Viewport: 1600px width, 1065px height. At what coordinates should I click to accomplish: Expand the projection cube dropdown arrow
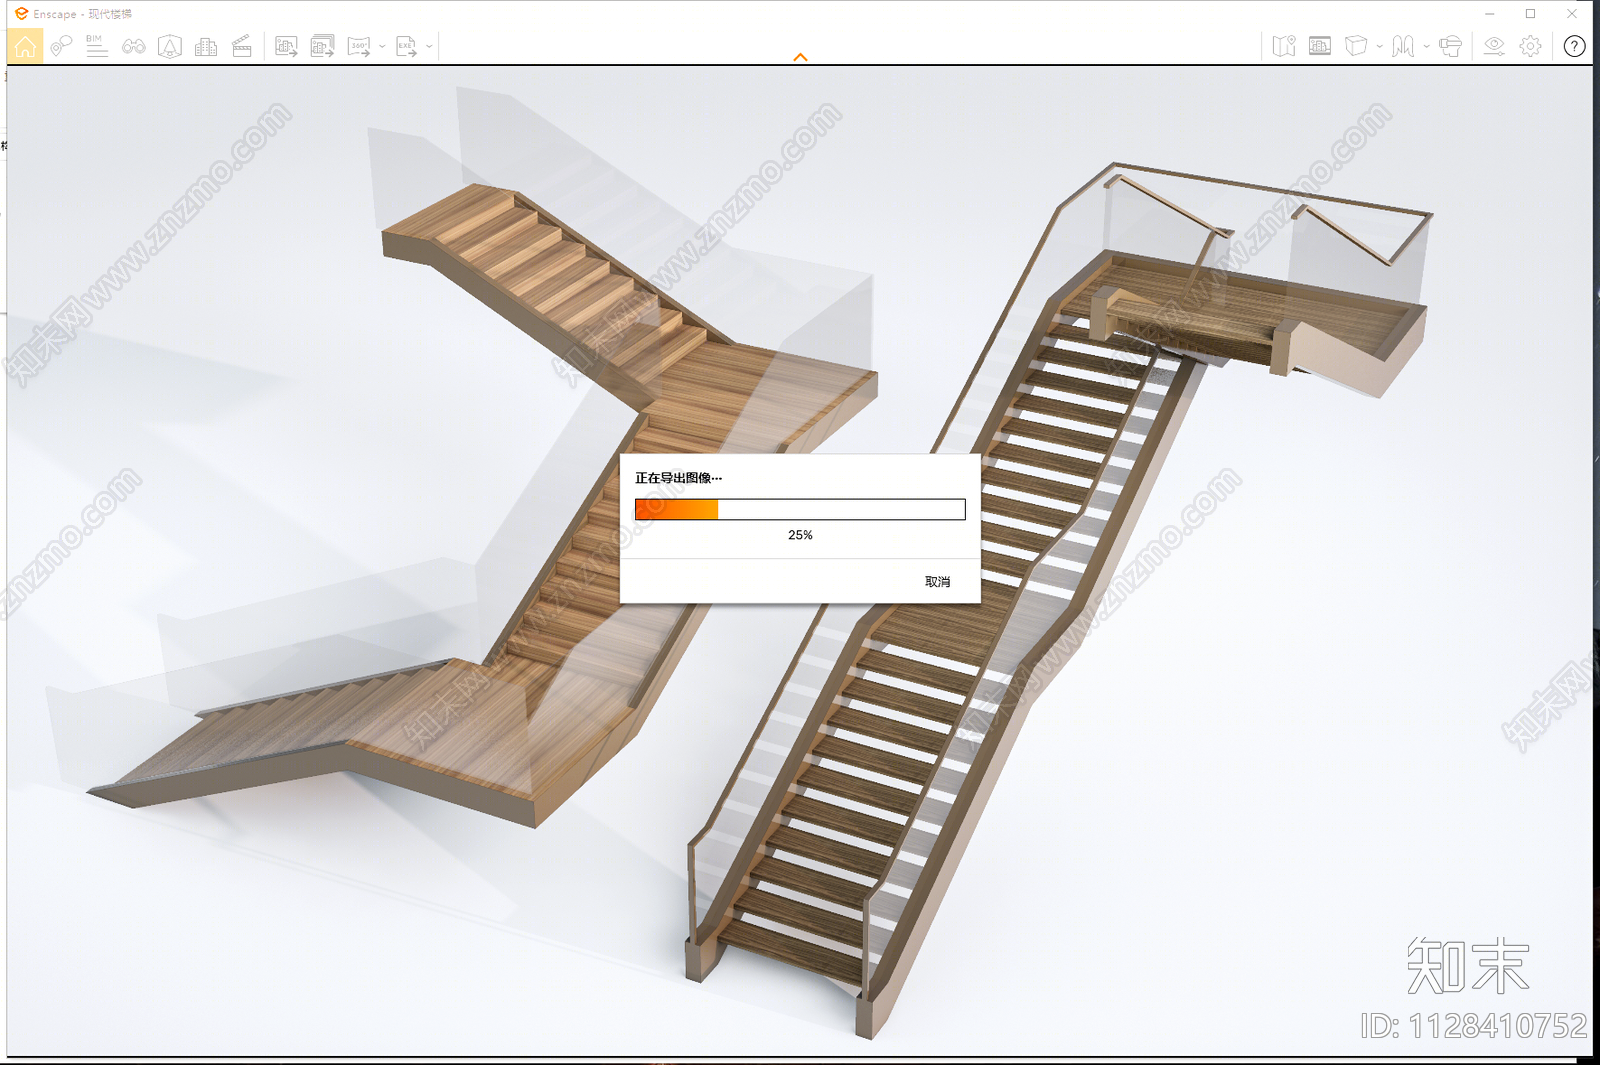click(1380, 46)
